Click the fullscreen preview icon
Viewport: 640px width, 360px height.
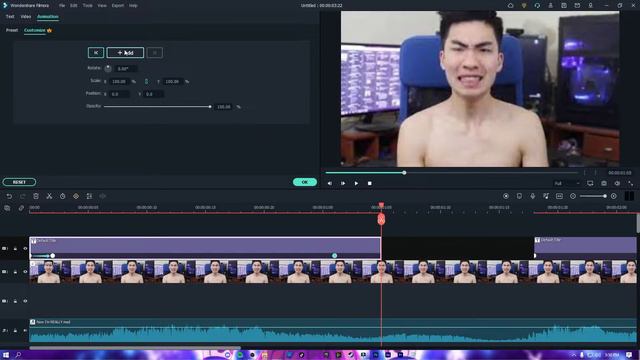tap(631, 184)
